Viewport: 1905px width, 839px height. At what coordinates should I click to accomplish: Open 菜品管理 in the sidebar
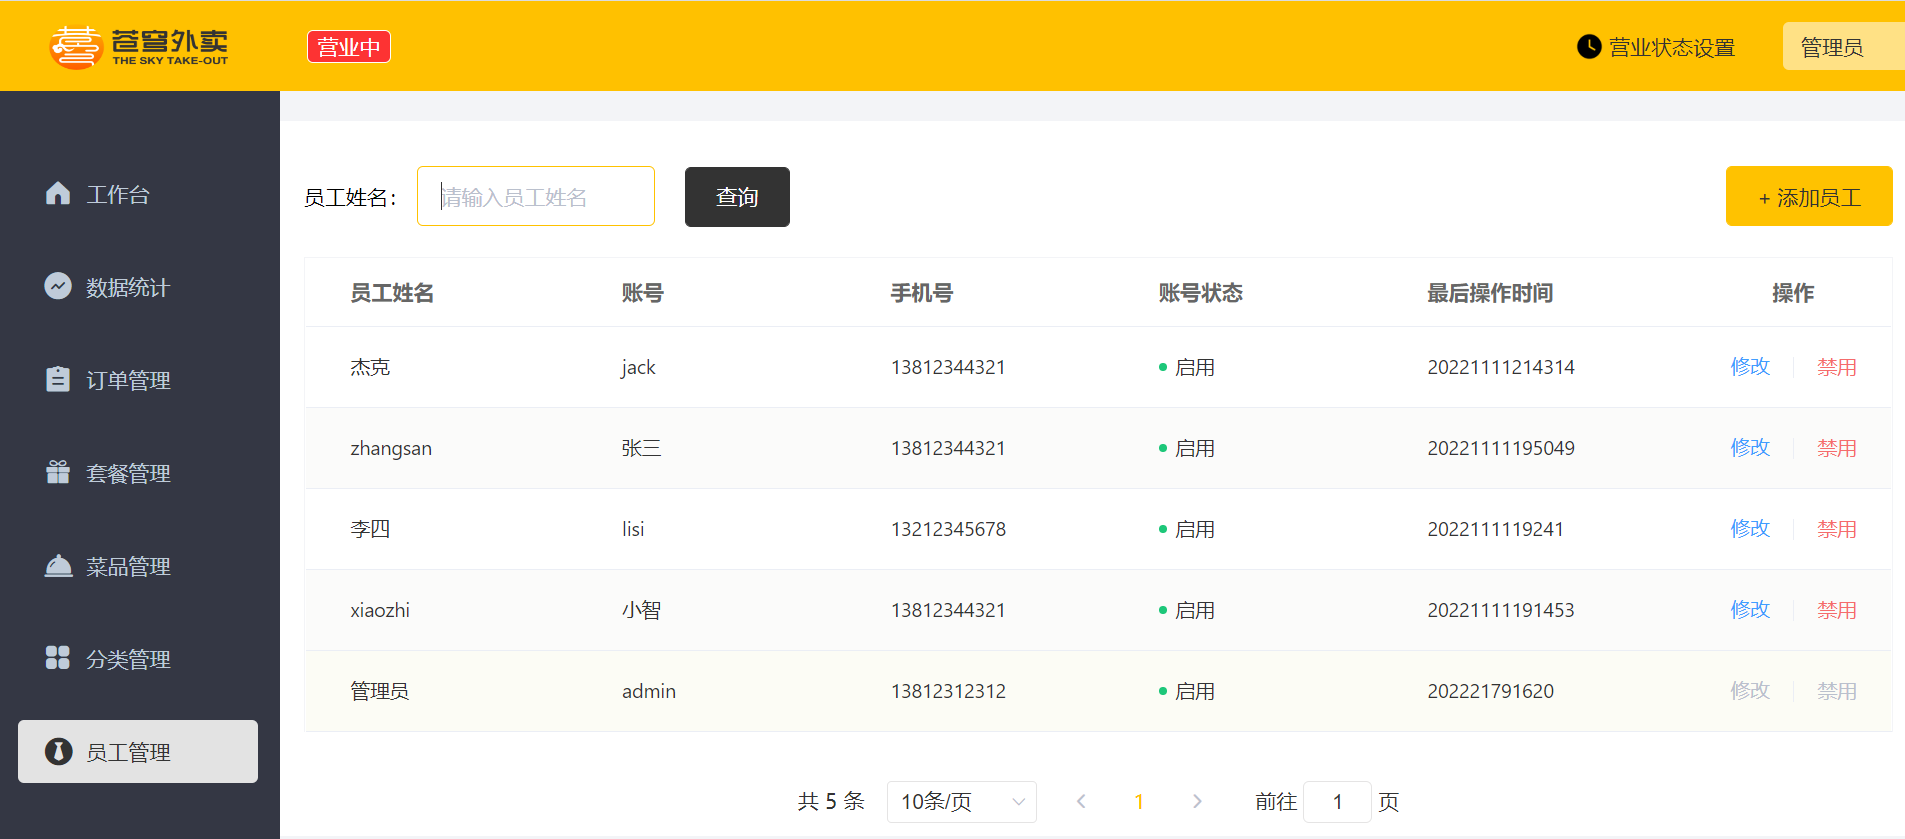(138, 566)
